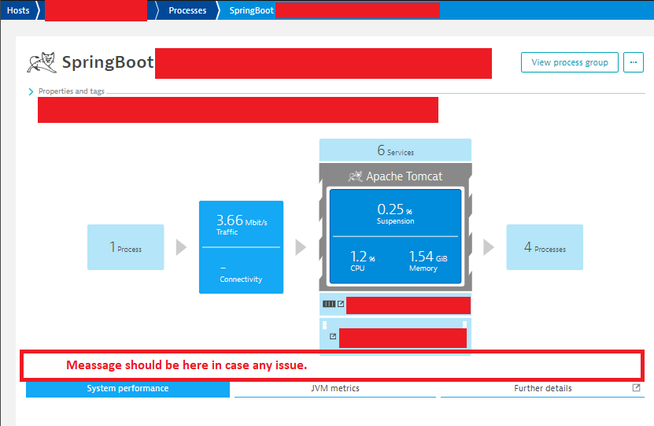Open external link icon in lower light-blue box
Screen dimensions: 654x426
tap(333, 336)
